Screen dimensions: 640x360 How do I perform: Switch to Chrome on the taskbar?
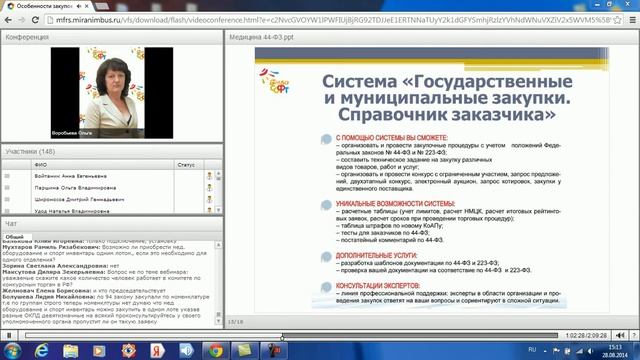pos(216,351)
